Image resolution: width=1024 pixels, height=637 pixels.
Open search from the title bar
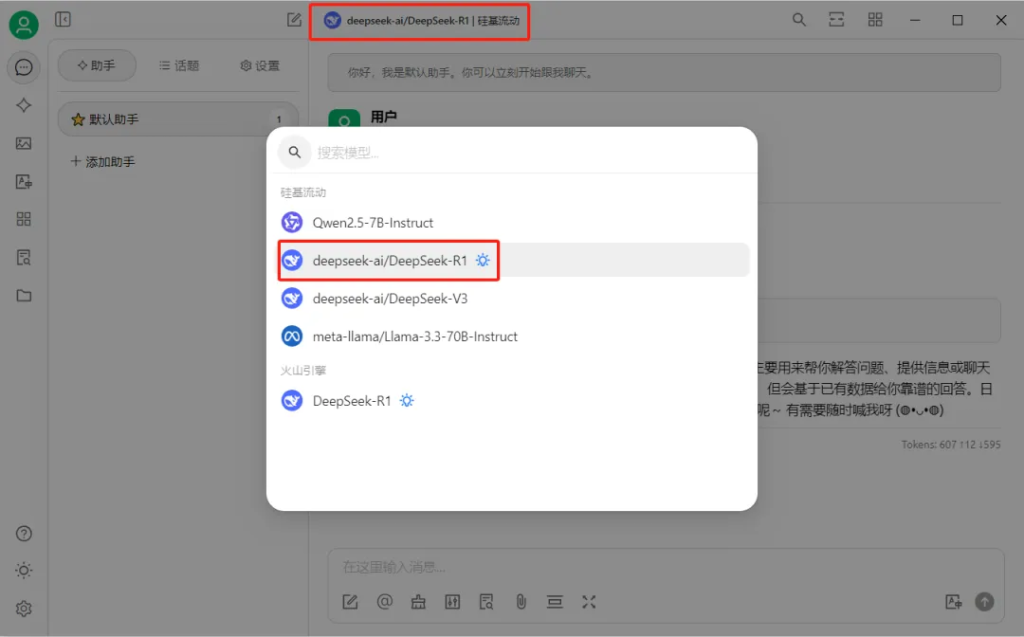point(798,19)
